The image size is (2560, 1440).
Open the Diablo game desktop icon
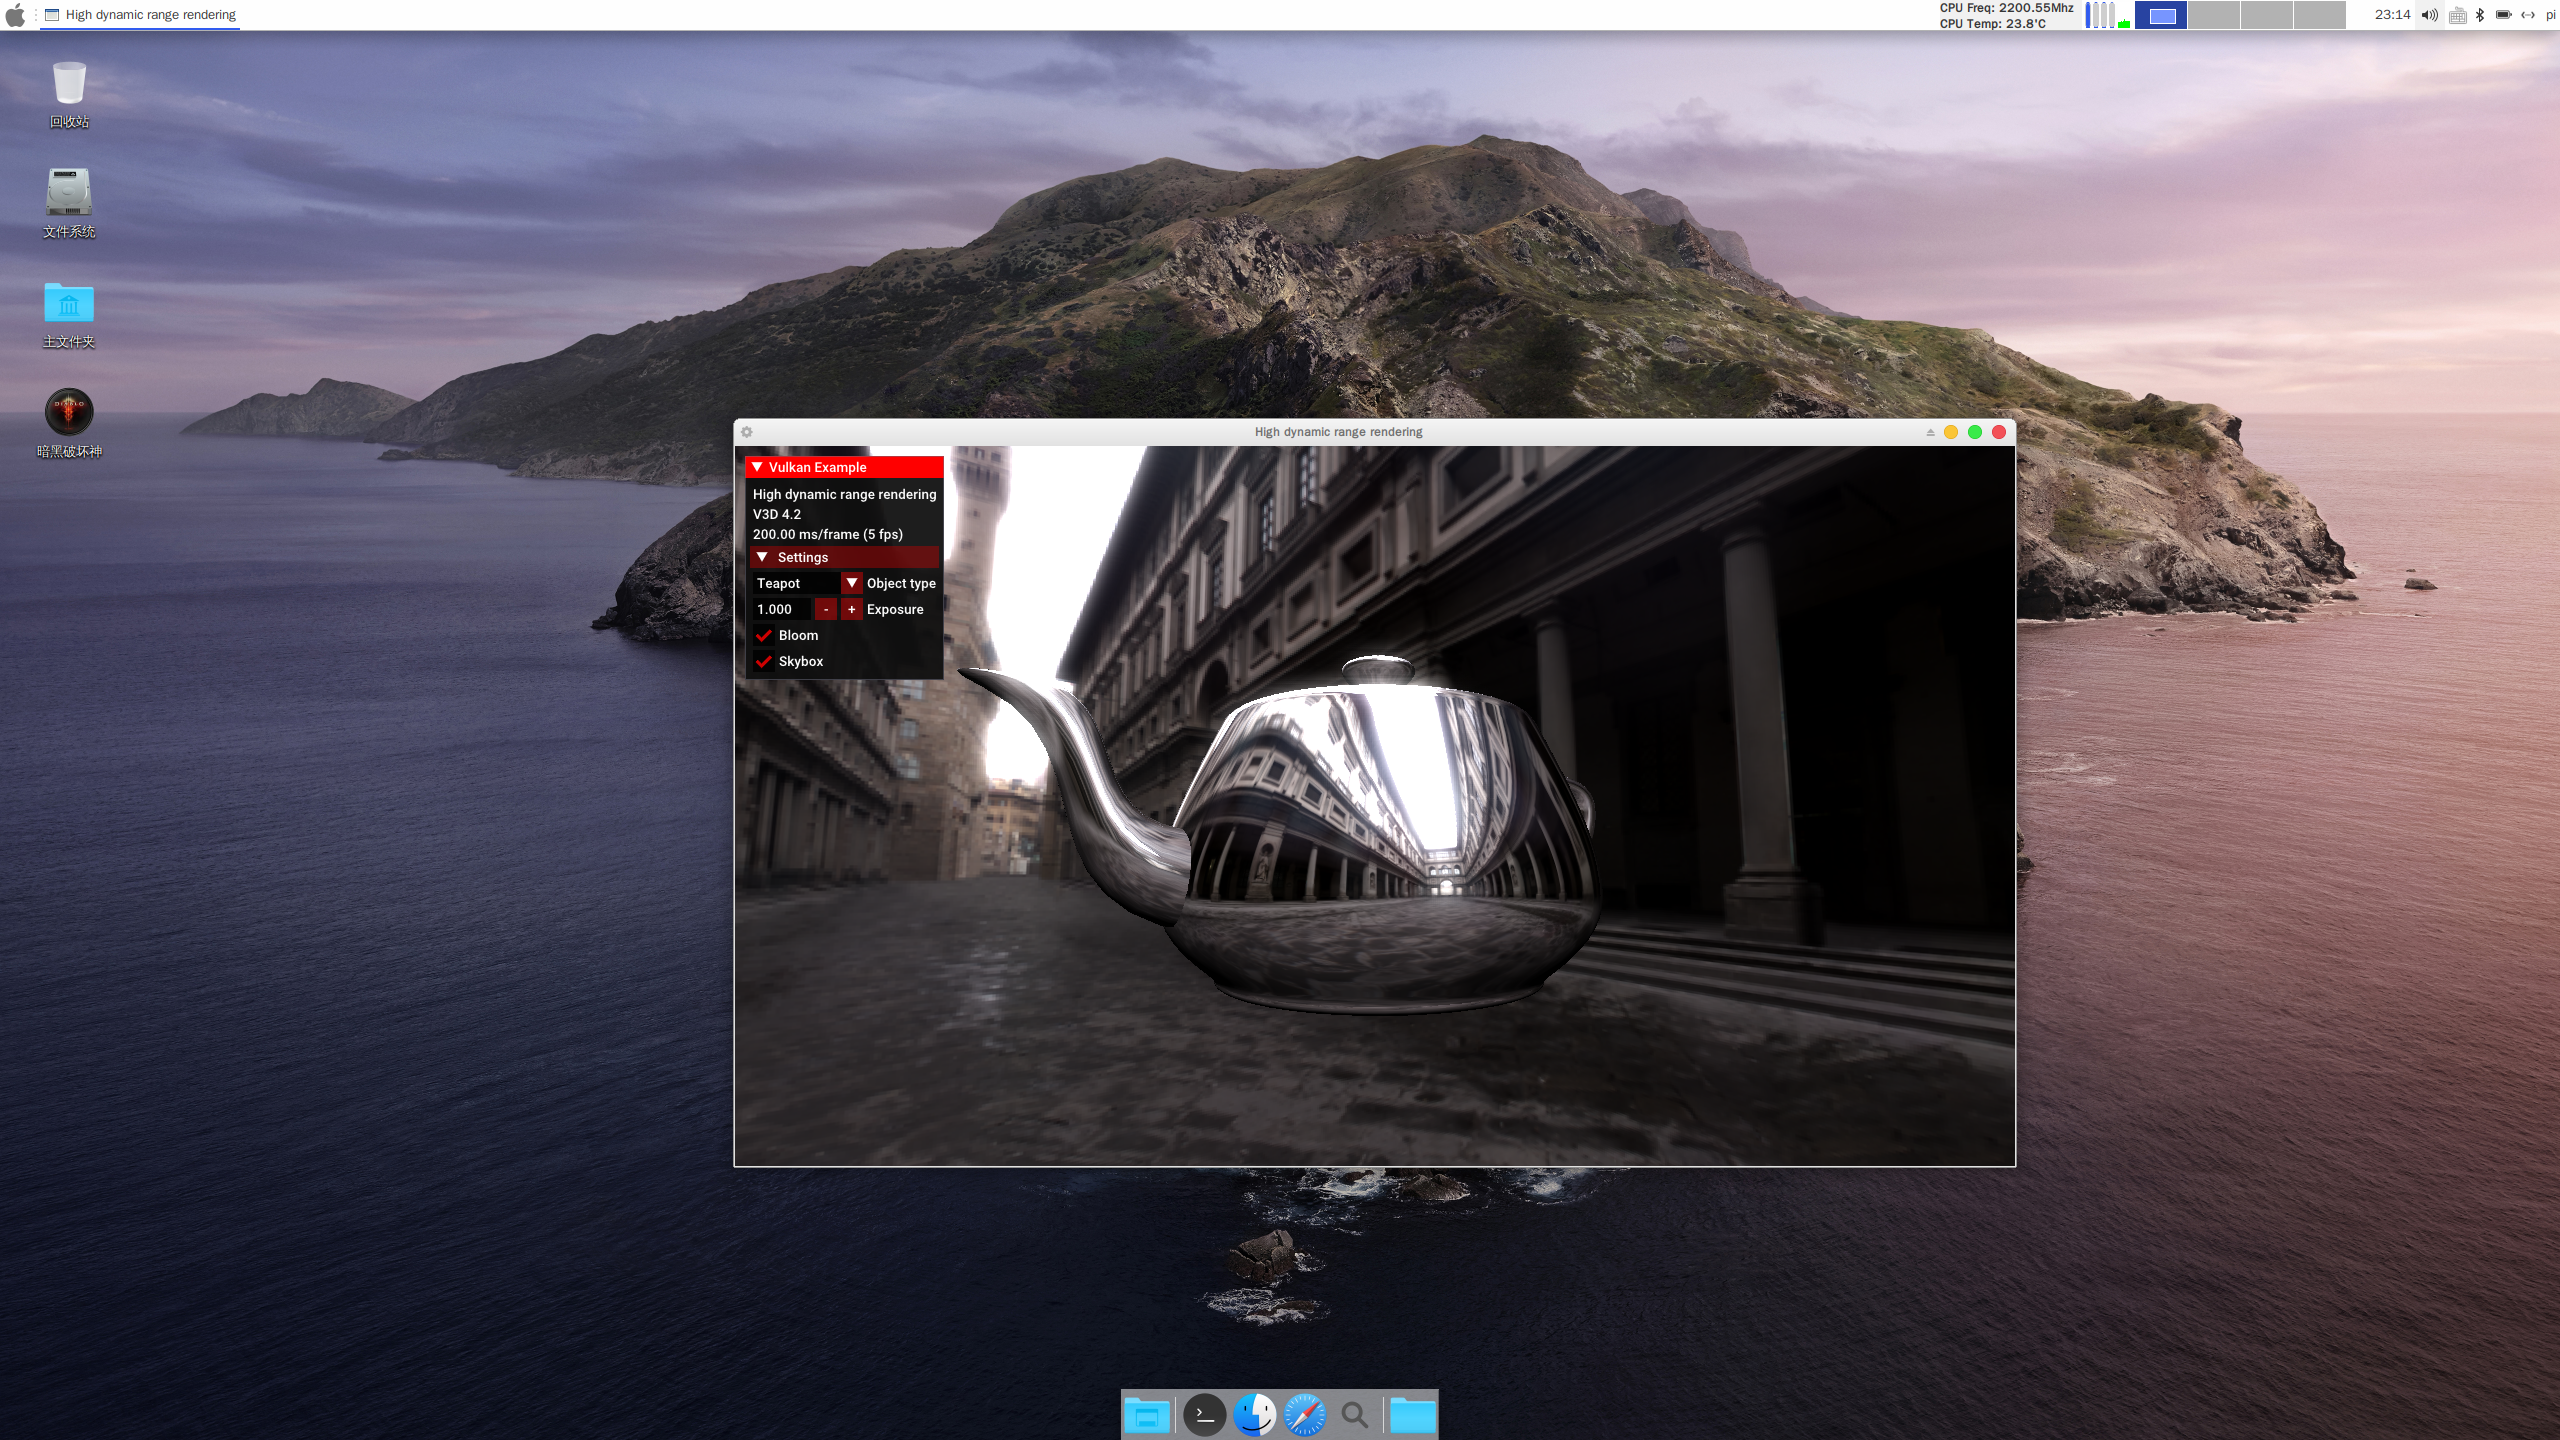69,412
